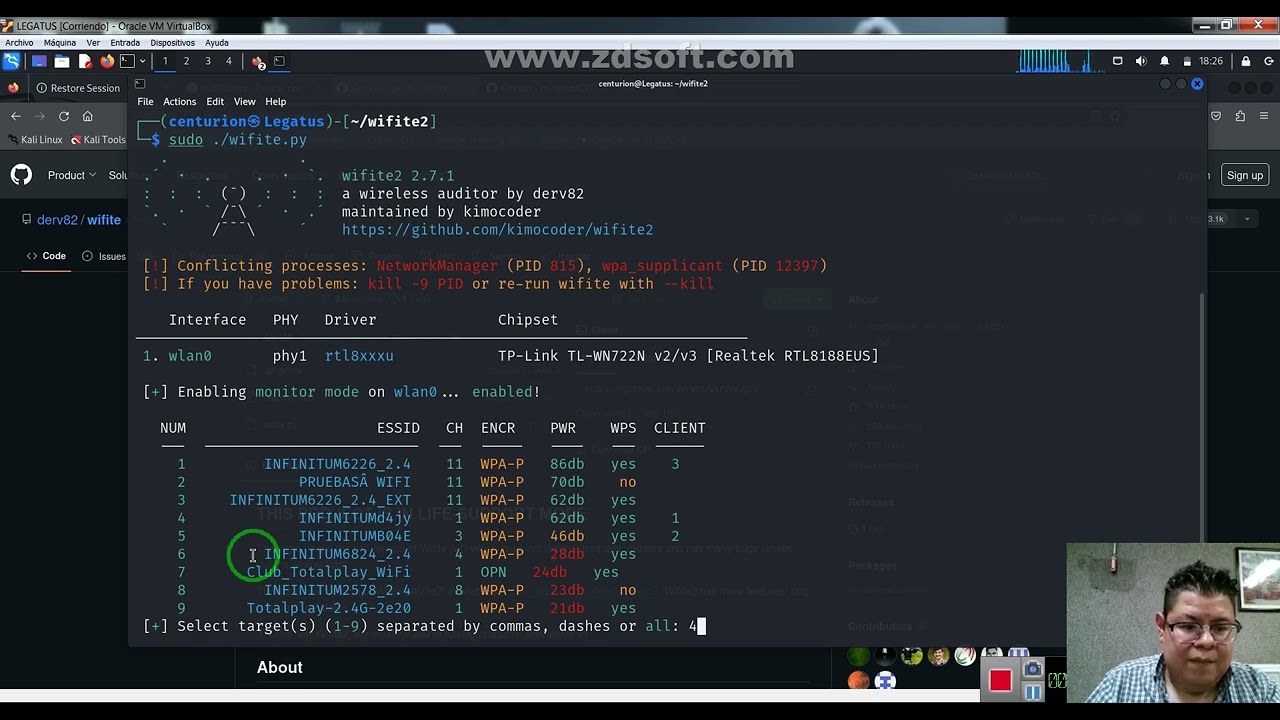This screenshot has height=720, width=1280.
Task: Open the terminal Actions menu
Action: coord(179,101)
